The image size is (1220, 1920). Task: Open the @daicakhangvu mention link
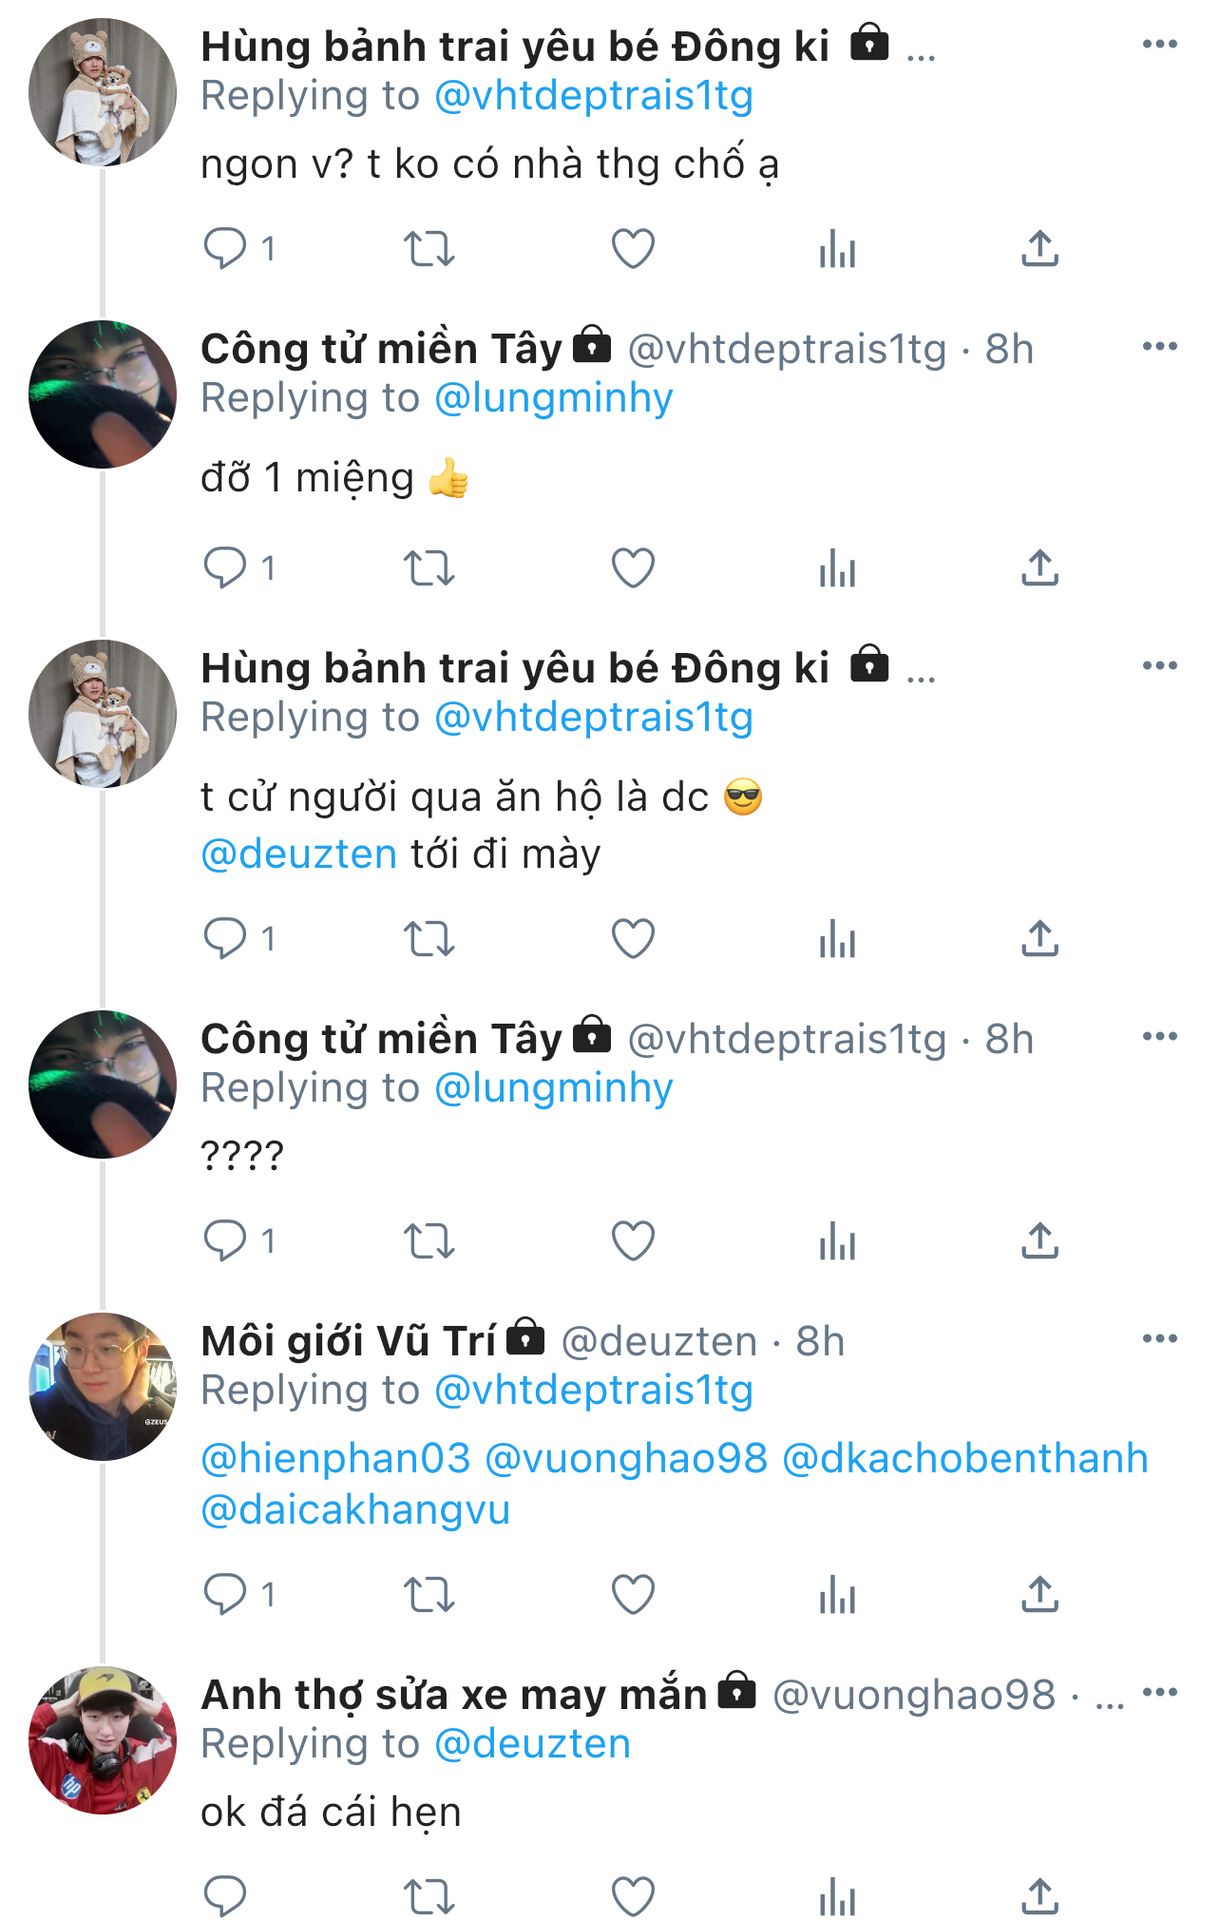click(x=355, y=1509)
